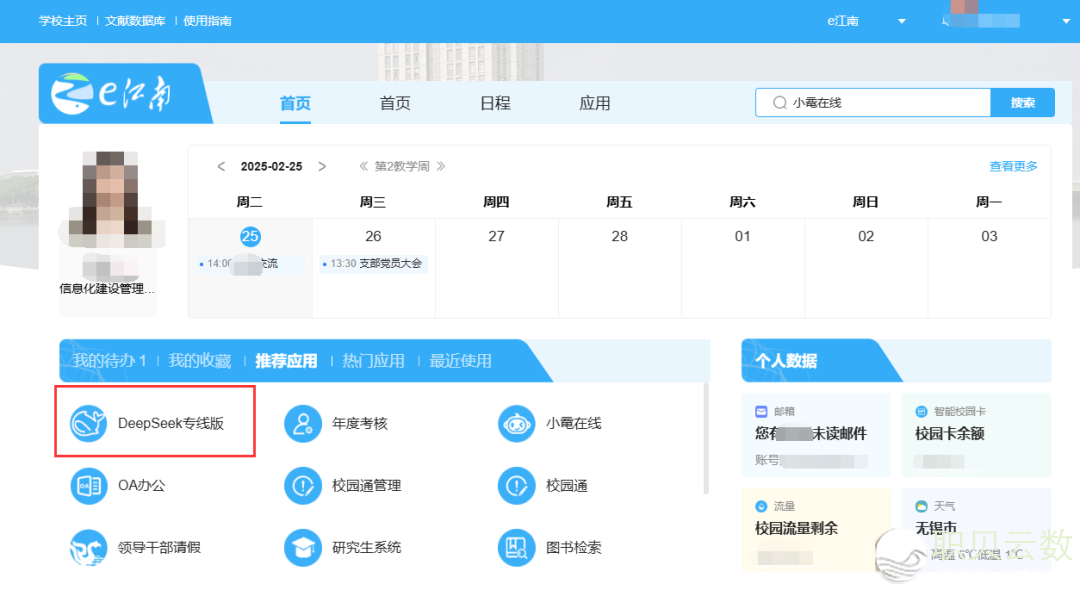Open the 未读邮件 card
This screenshot has height=590, width=1080.
point(816,435)
